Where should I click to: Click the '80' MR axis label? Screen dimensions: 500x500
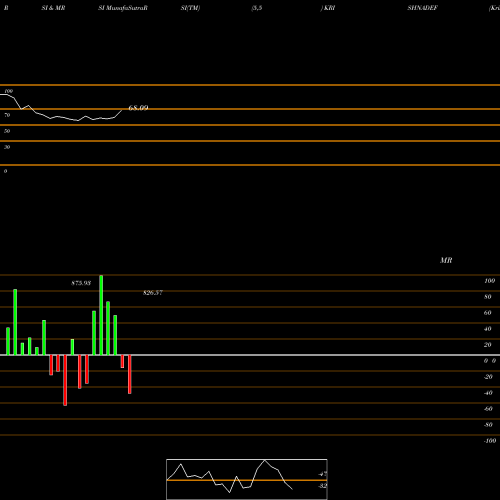[488, 297]
